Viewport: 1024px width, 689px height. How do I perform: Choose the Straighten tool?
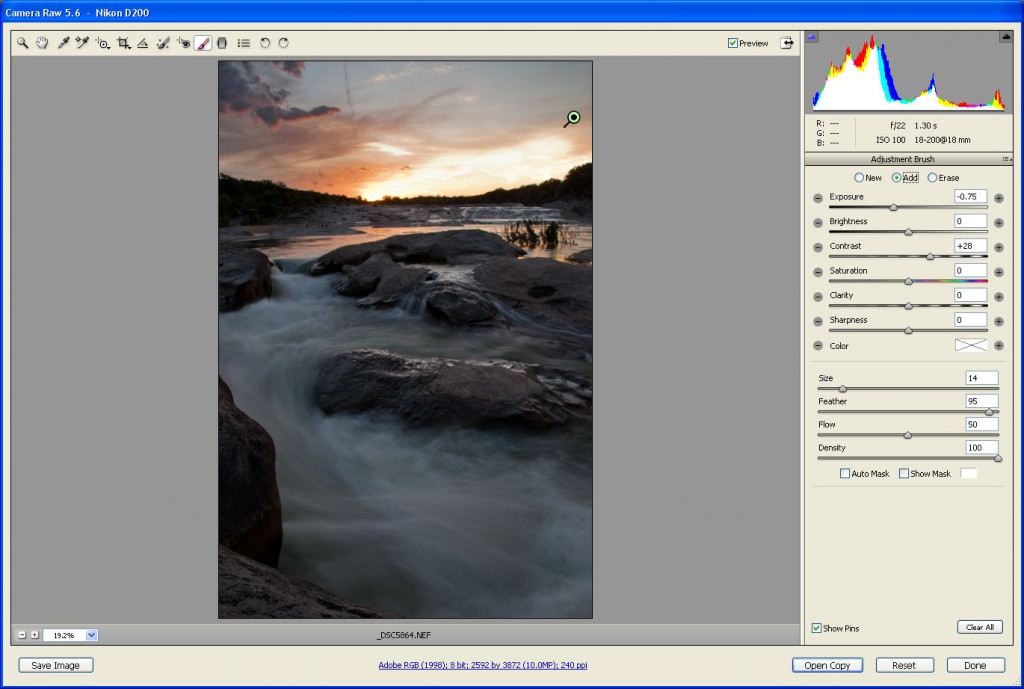pos(142,43)
